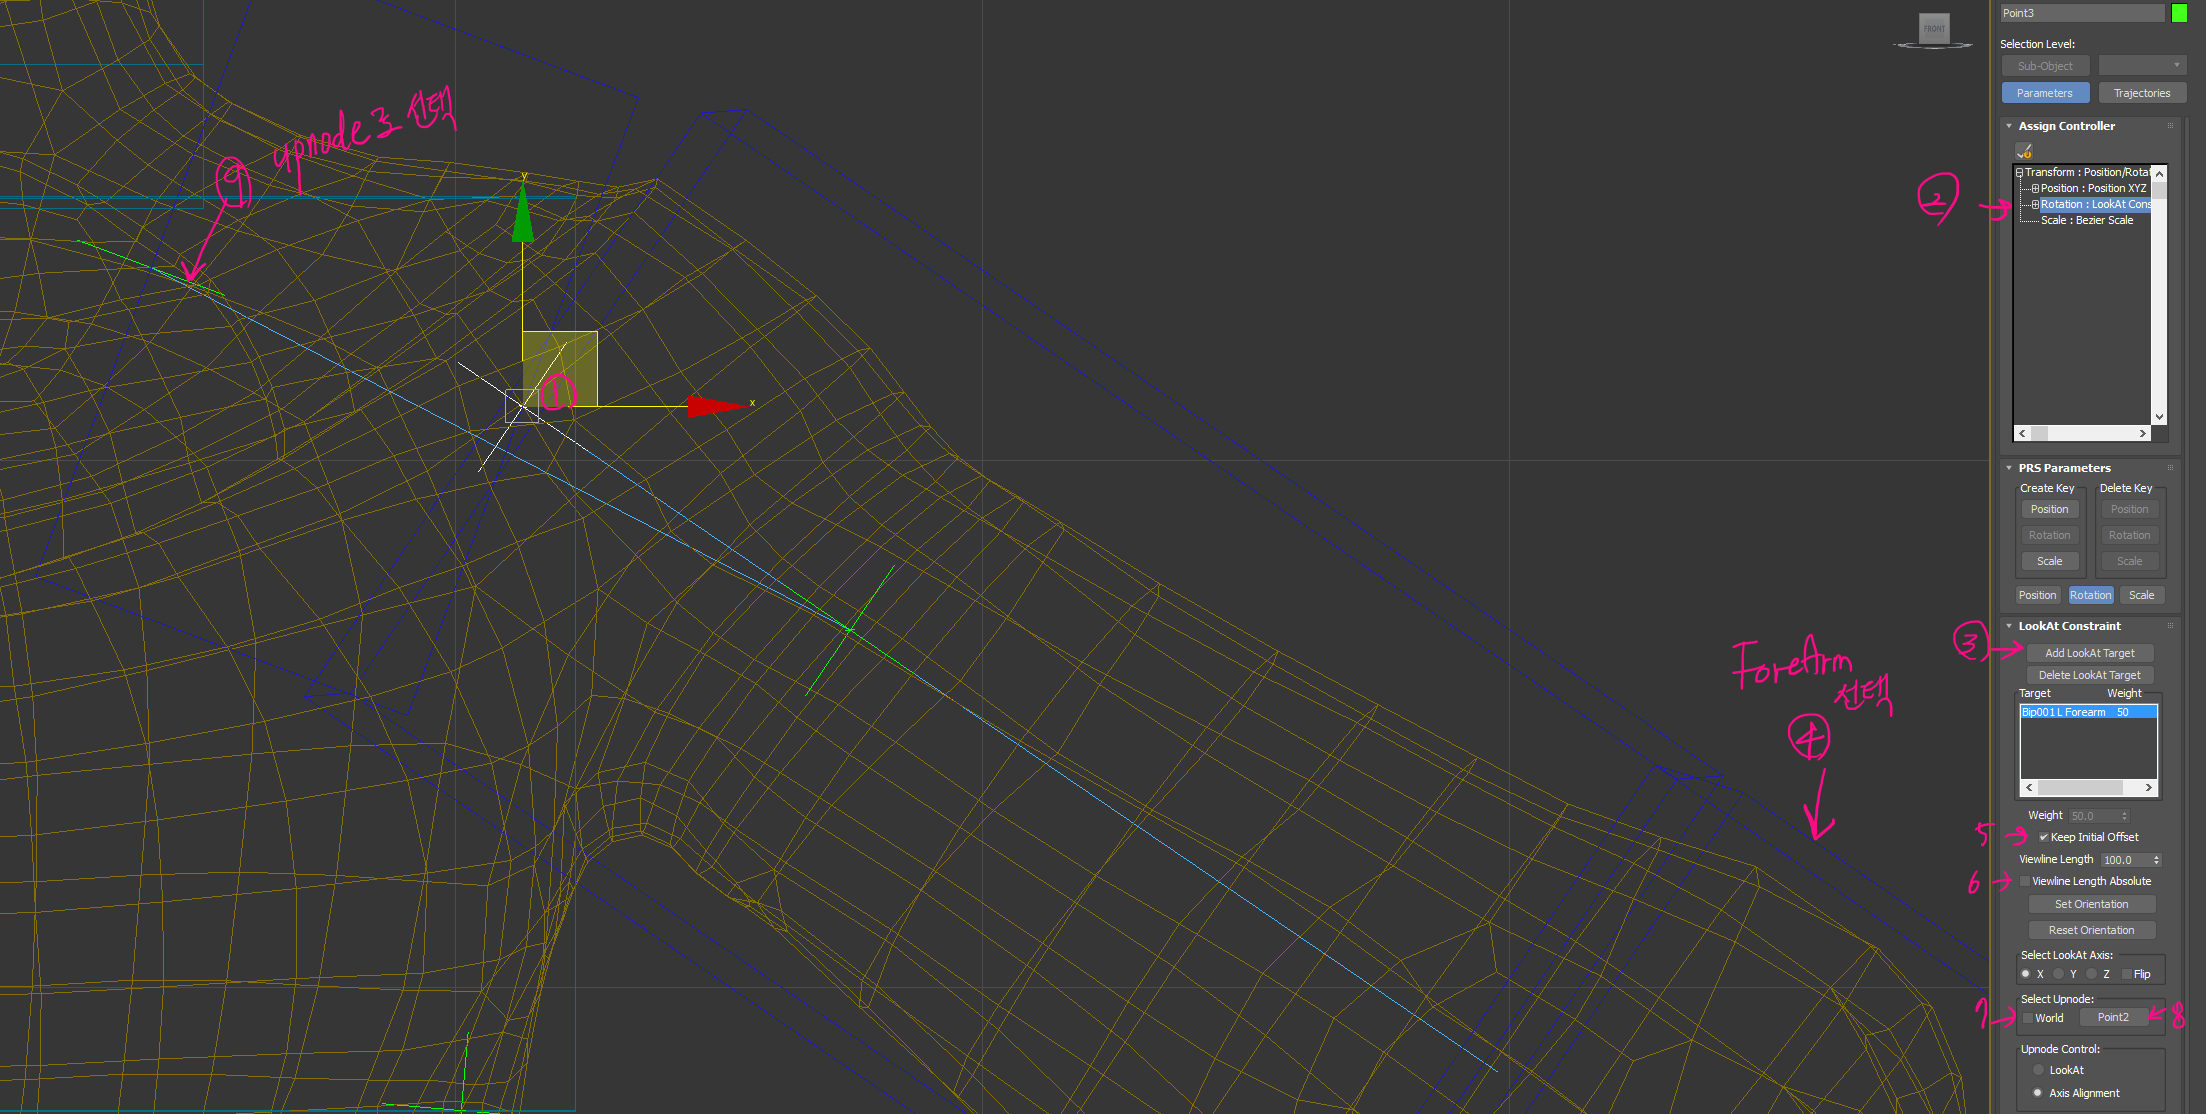Toggle the Keep Initial Offset checkbox

2044,837
